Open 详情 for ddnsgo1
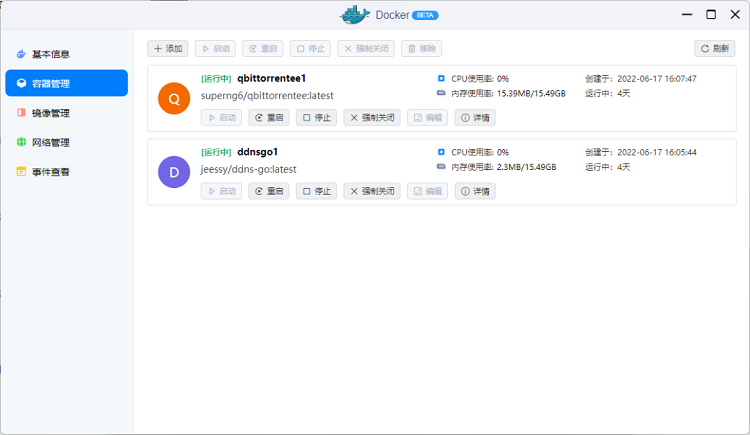 pyautogui.click(x=475, y=191)
